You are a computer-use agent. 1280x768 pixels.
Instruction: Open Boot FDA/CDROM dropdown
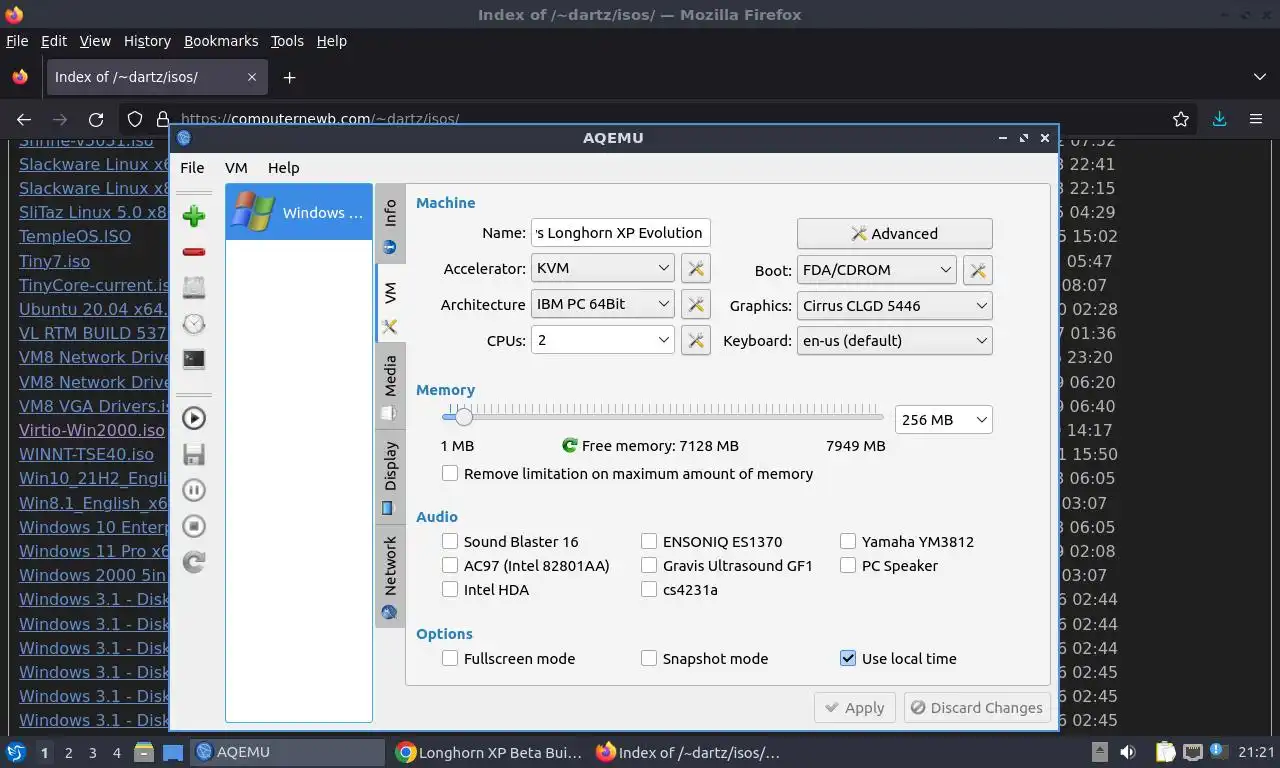(877, 269)
